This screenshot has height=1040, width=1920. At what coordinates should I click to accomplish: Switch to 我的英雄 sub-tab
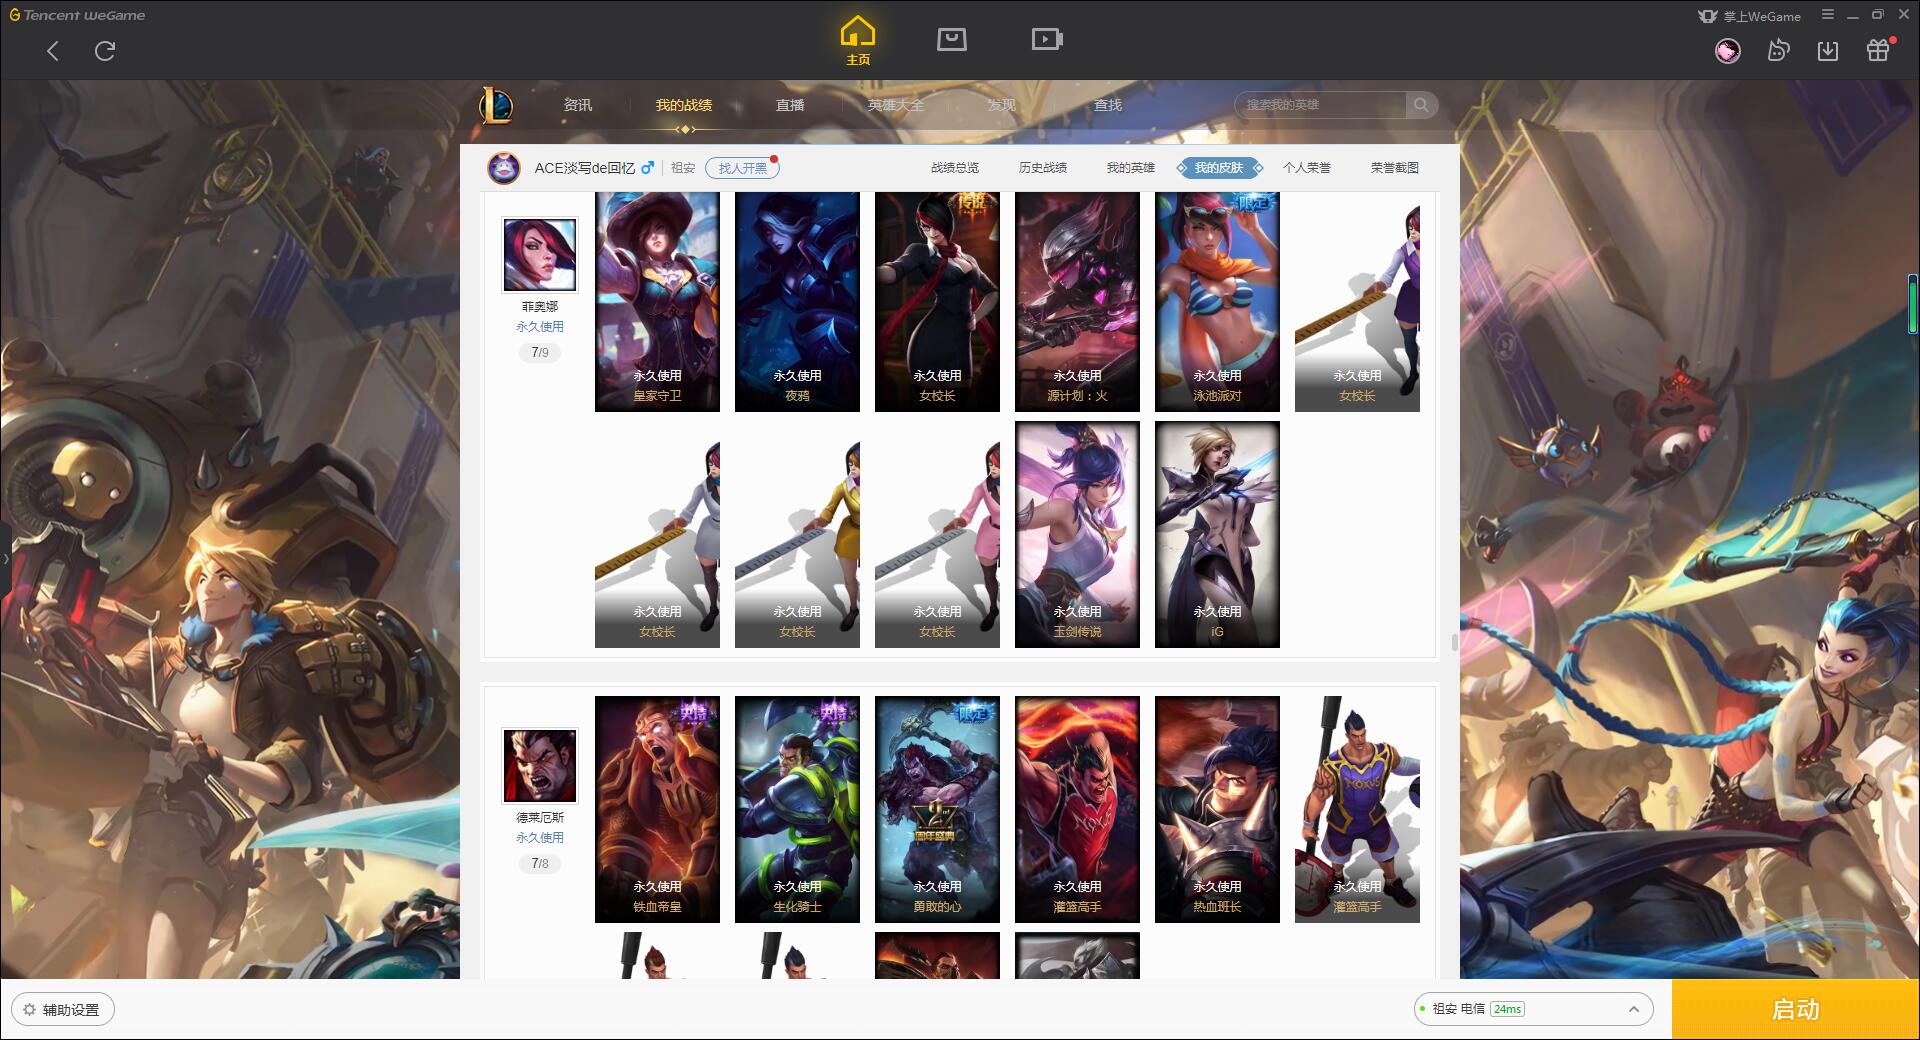pyautogui.click(x=1131, y=168)
